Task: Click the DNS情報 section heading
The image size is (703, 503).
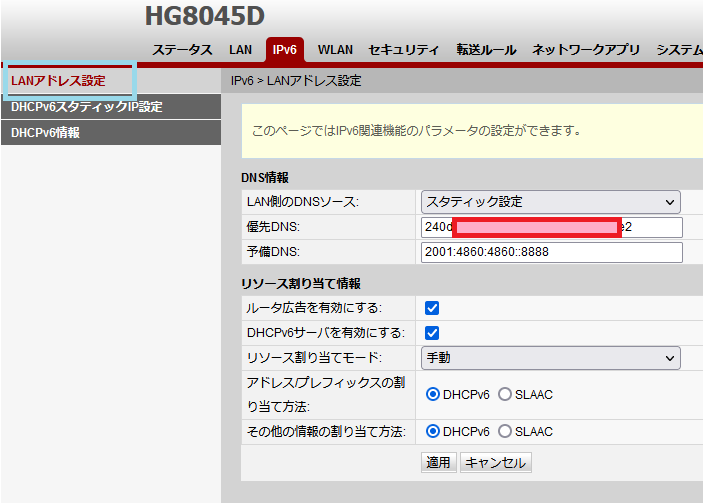Action: click(265, 178)
